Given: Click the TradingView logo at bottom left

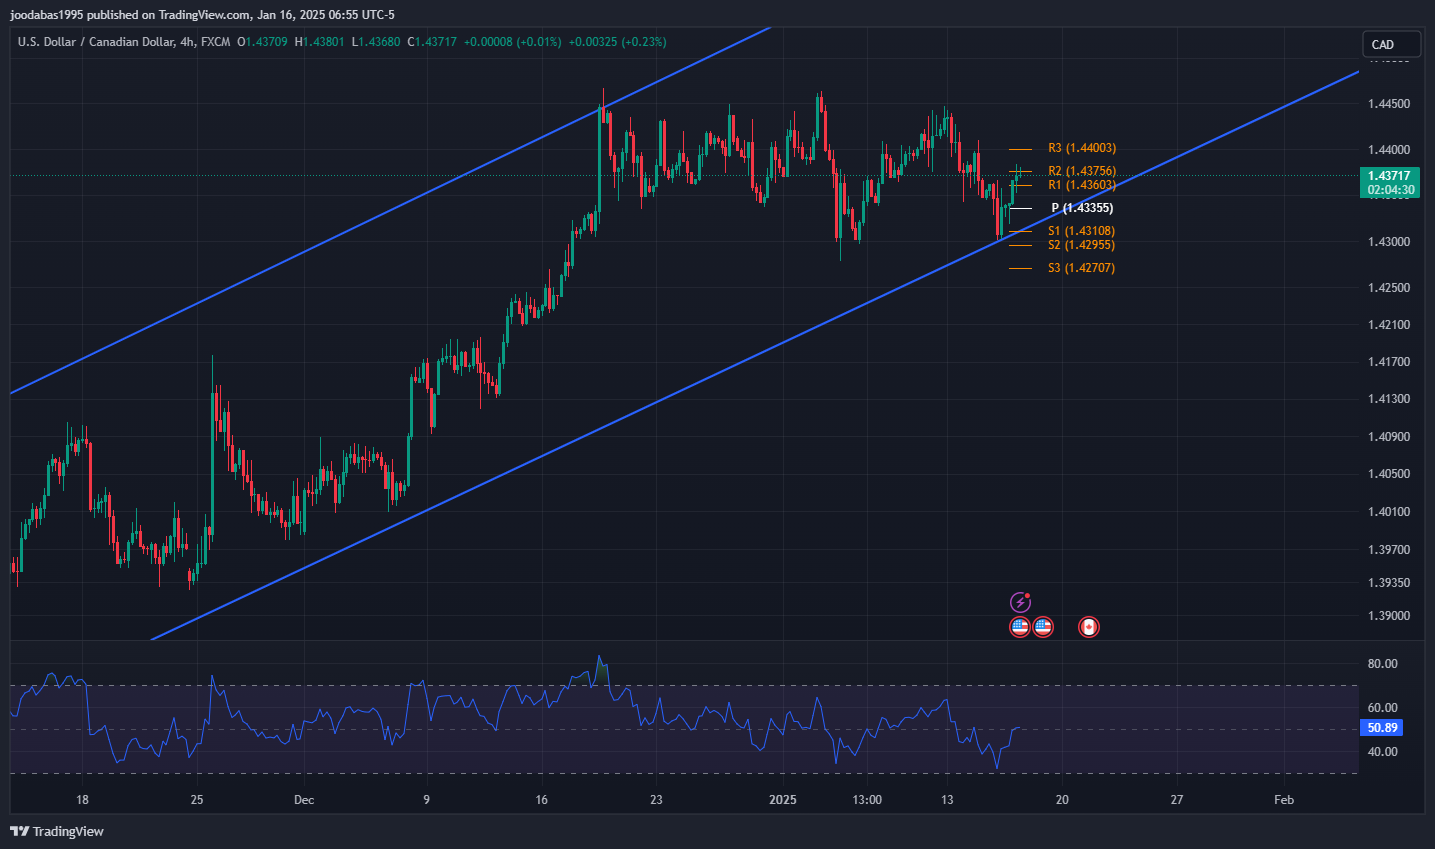Looking at the screenshot, I should tap(57, 831).
